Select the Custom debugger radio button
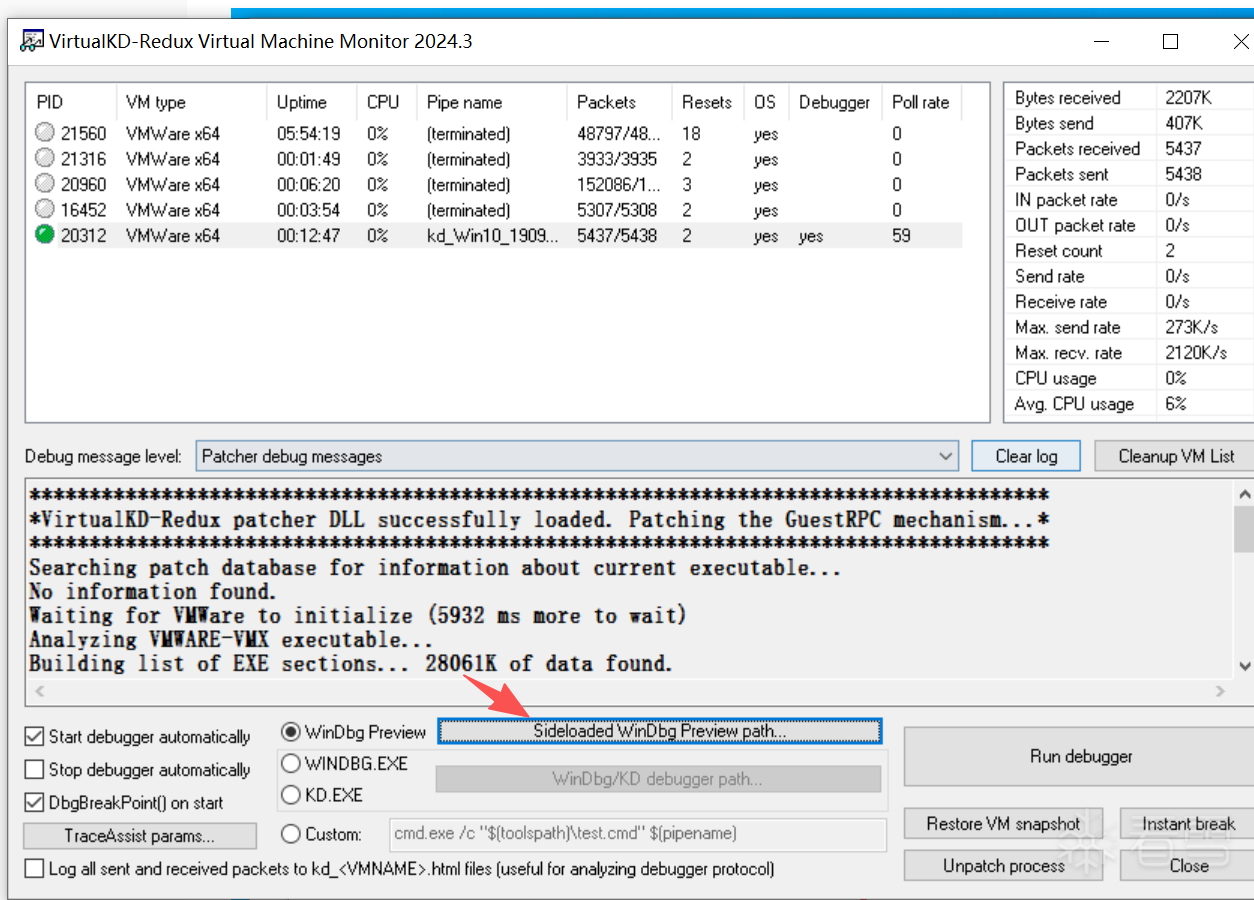The height and width of the screenshot is (900, 1254). pos(291,834)
